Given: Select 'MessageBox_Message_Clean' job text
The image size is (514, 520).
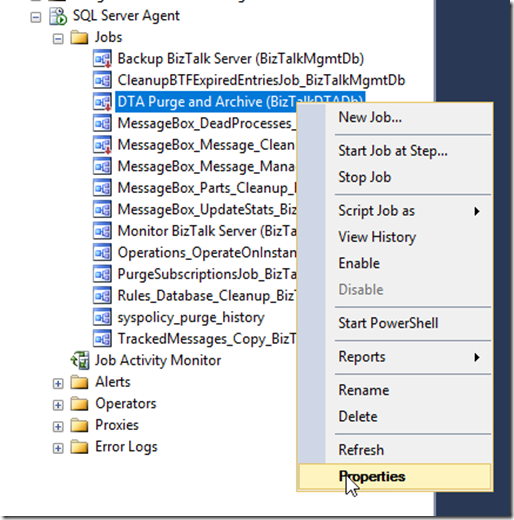Looking at the screenshot, I should pos(206,146).
